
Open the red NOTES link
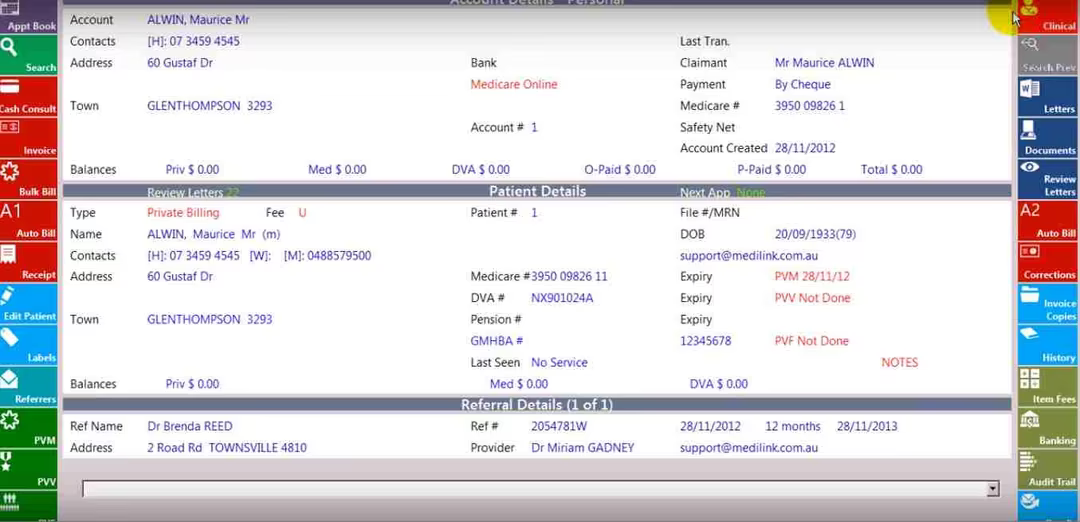900,362
